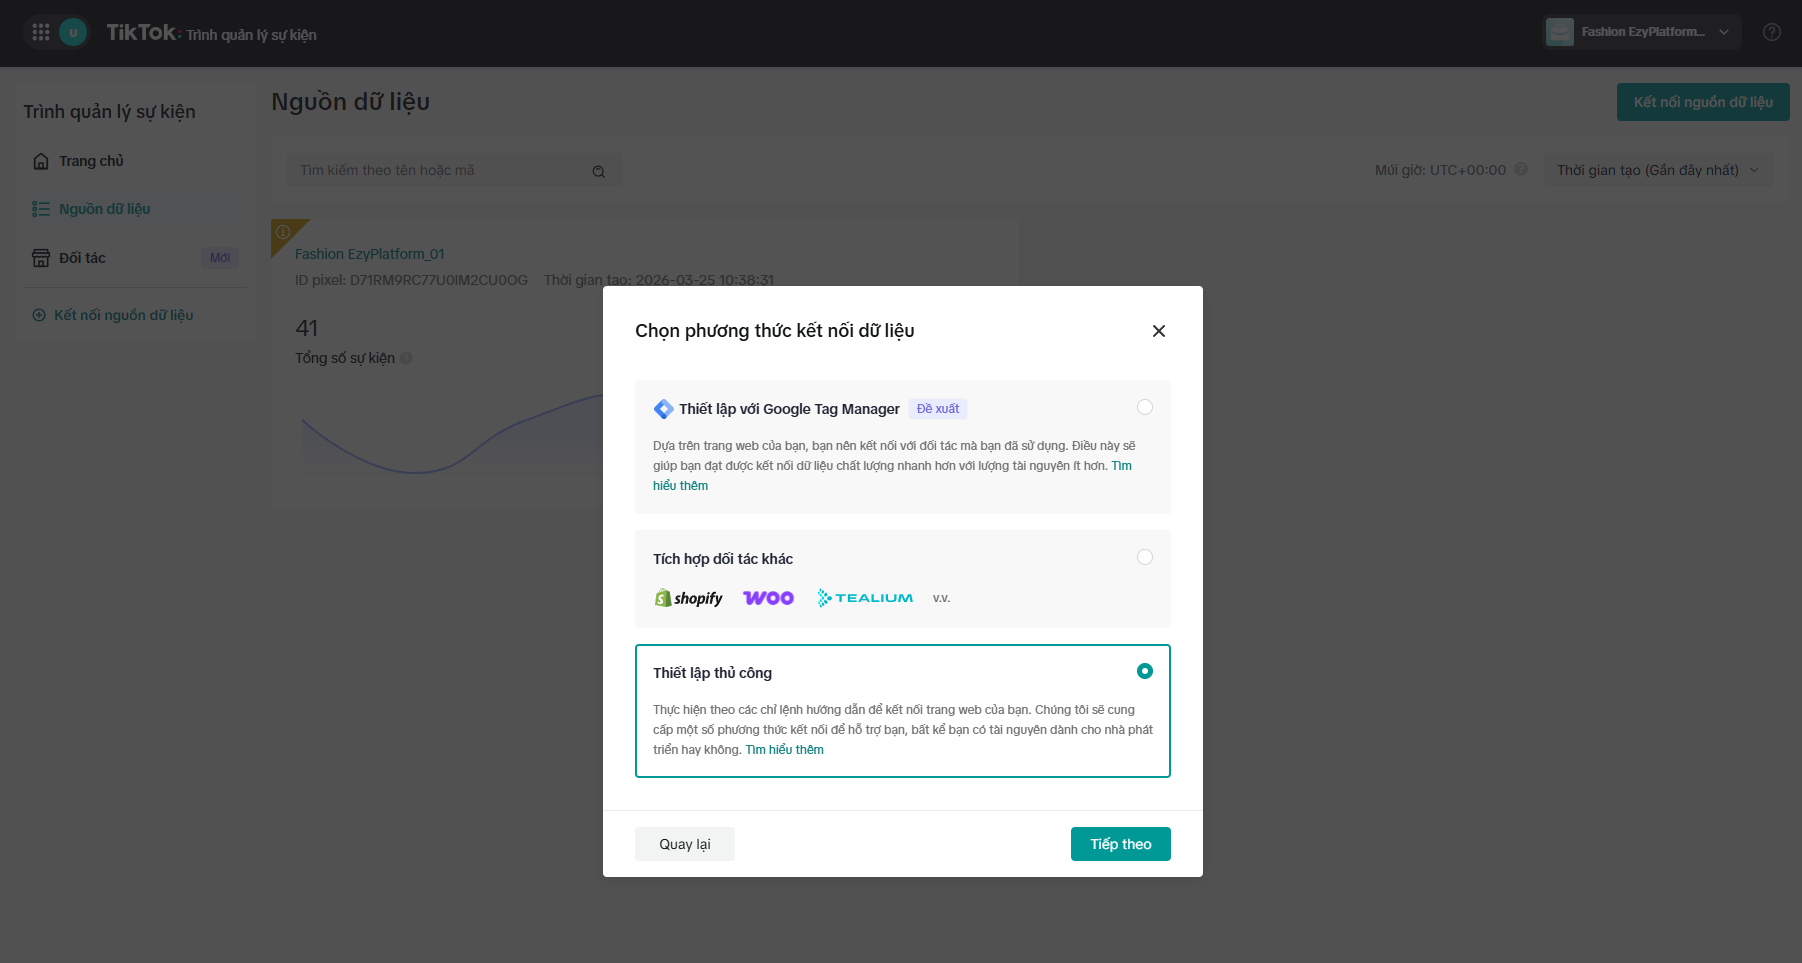
Task: Click the search by name or ID field
Action: (455, 171)
